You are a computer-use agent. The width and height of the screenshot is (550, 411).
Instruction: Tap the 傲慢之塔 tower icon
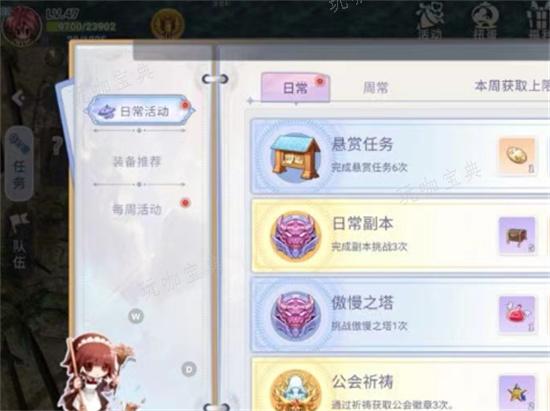(x=295, y=315)
